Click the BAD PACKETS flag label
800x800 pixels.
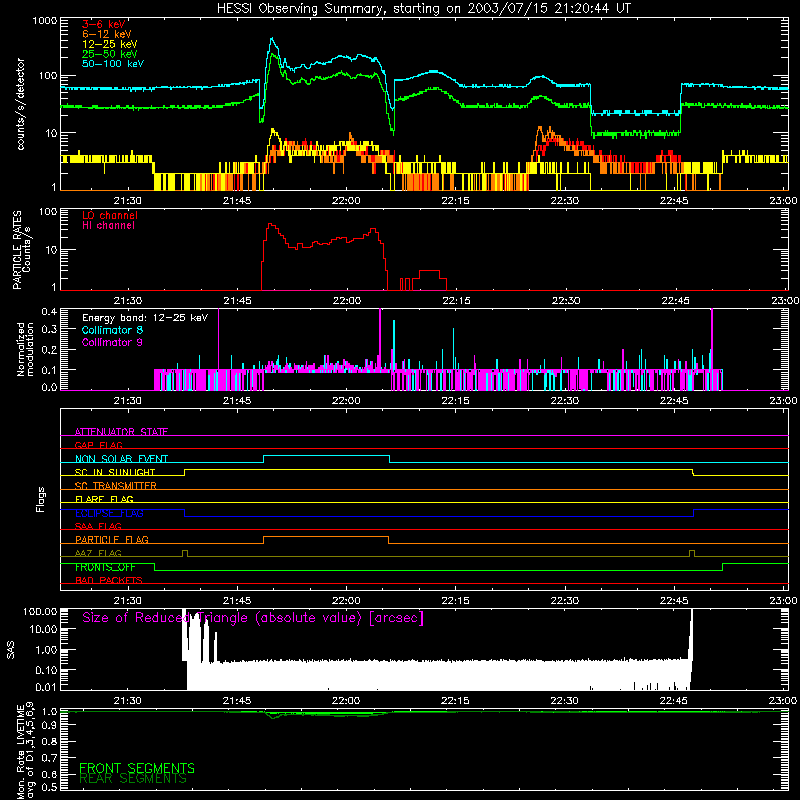click(x=109, y=580)
